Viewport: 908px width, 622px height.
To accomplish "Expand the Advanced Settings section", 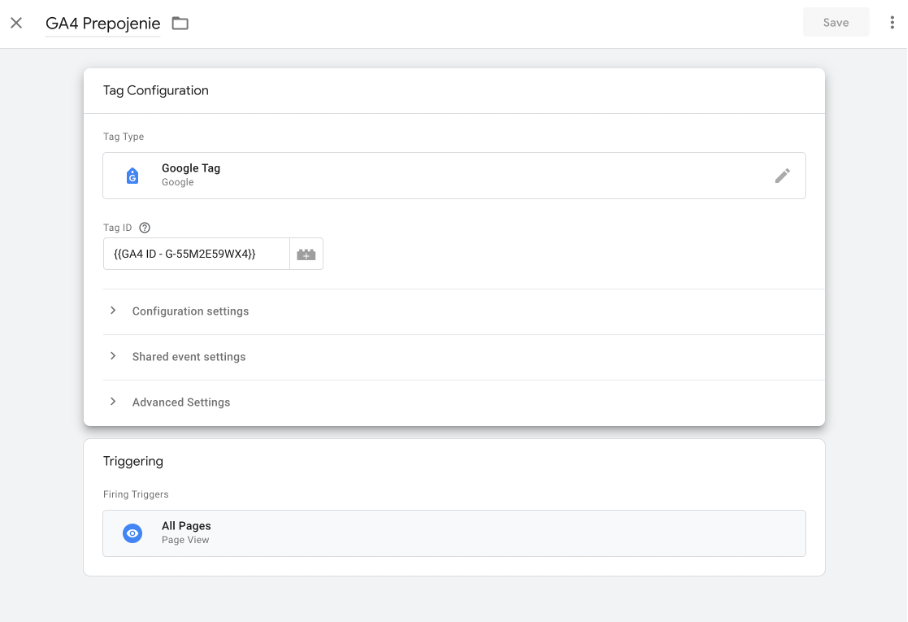I will 180,402.
